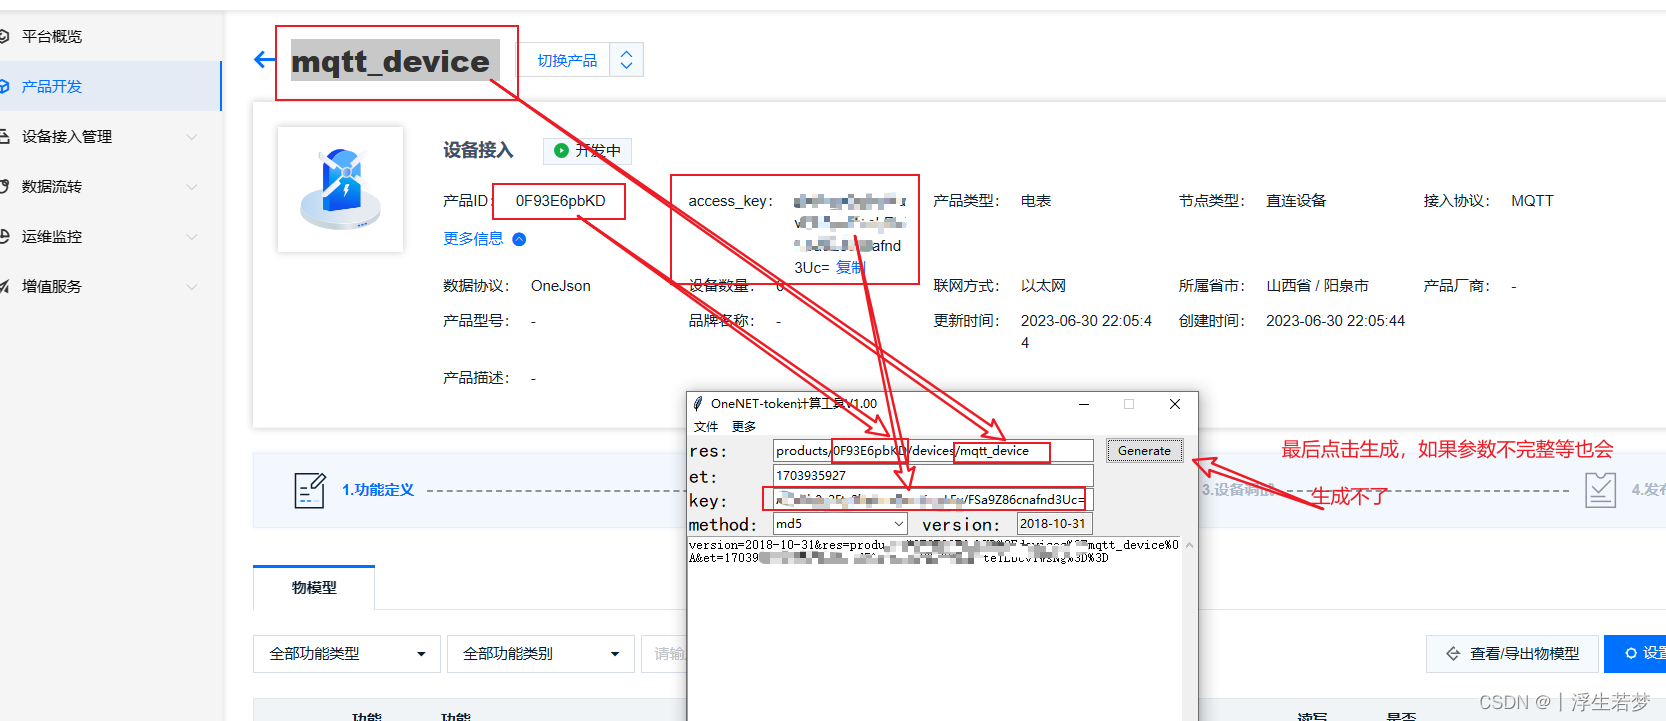Click the back arrow next to mqtt_device
Viewport: 1666px width, 721px height.
[264, 60]
